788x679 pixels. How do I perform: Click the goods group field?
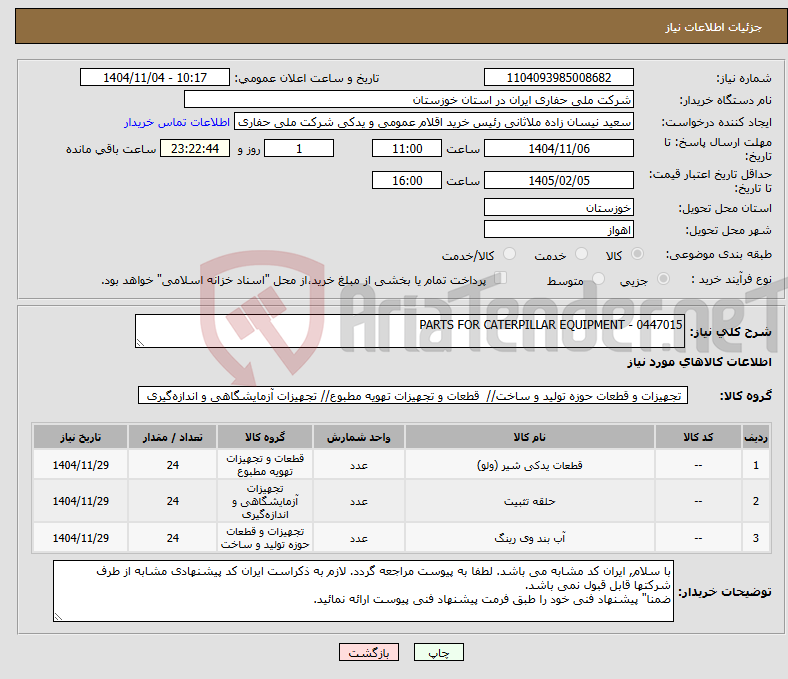(413, 396)
